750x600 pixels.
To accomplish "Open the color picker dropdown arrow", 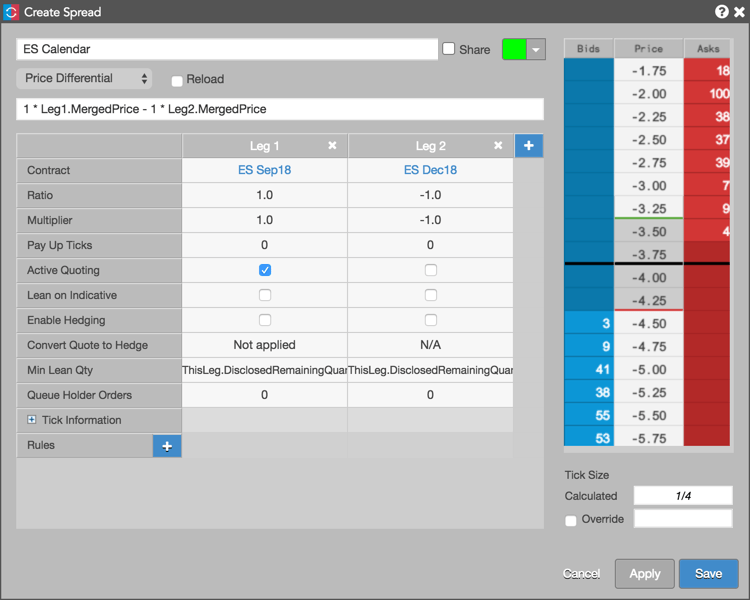I will [536, 49].
